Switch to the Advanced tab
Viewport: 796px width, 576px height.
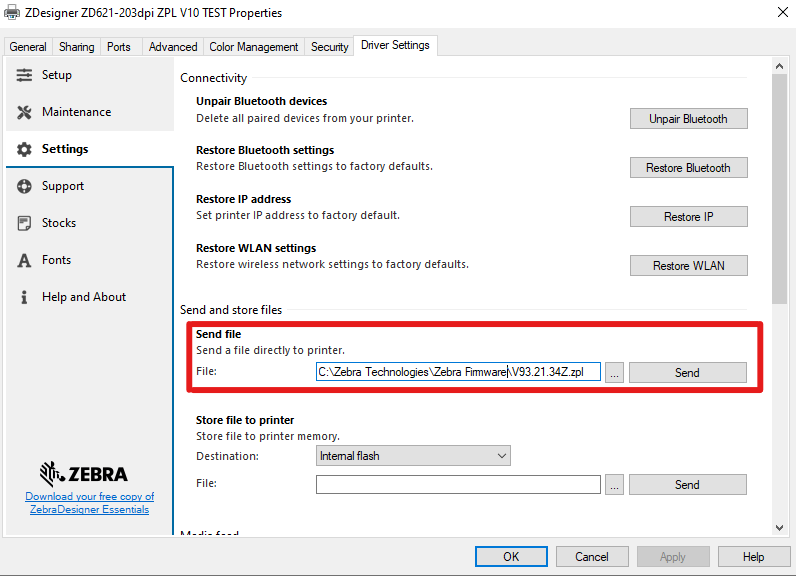pyautogui.click(x=173, y=47)
